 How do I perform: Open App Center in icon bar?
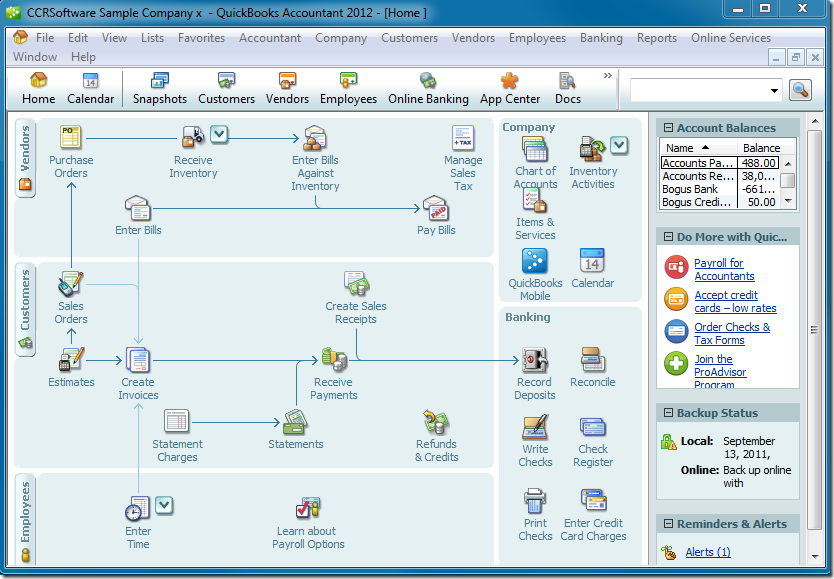(x=510, y=89)
